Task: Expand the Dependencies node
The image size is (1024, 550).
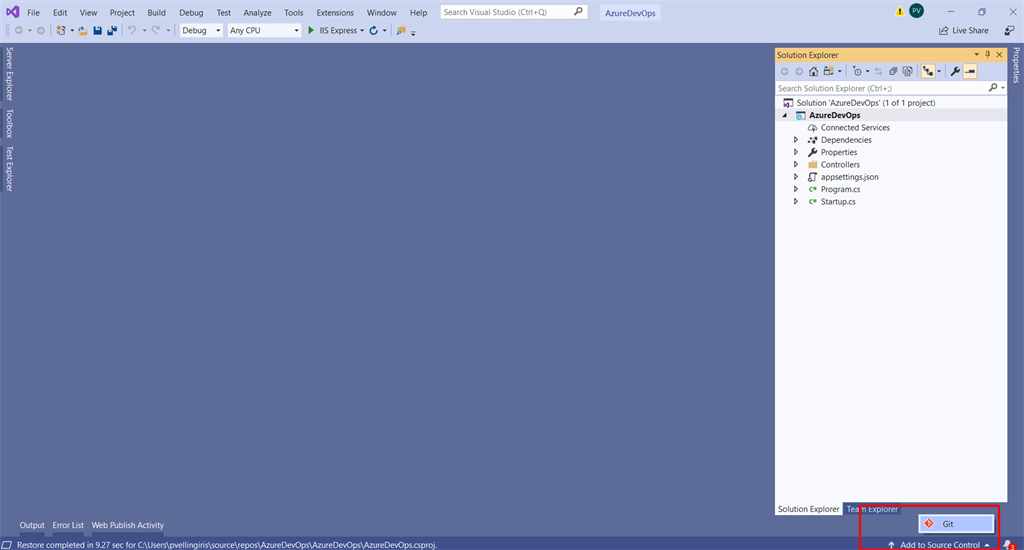Action: click(795, 140)
